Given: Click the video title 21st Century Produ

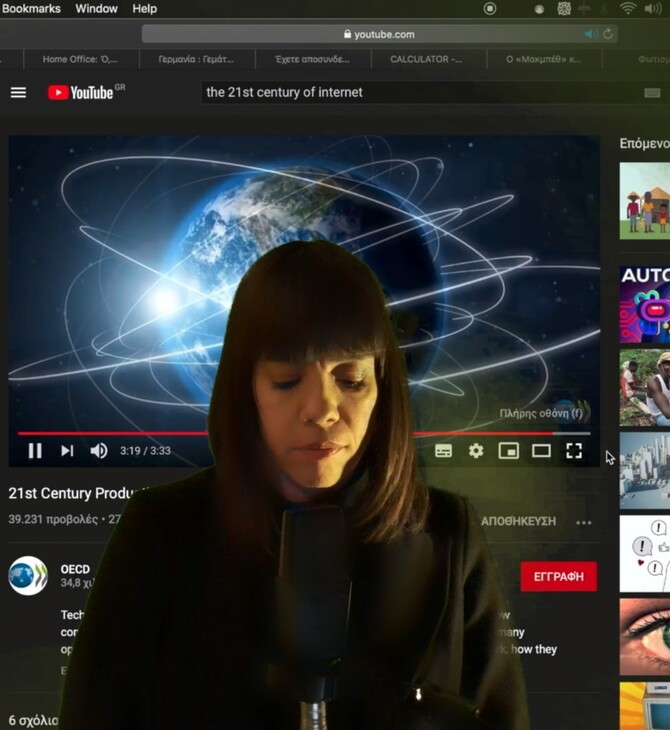Looking at the screenshot, I should coord(79,493).
